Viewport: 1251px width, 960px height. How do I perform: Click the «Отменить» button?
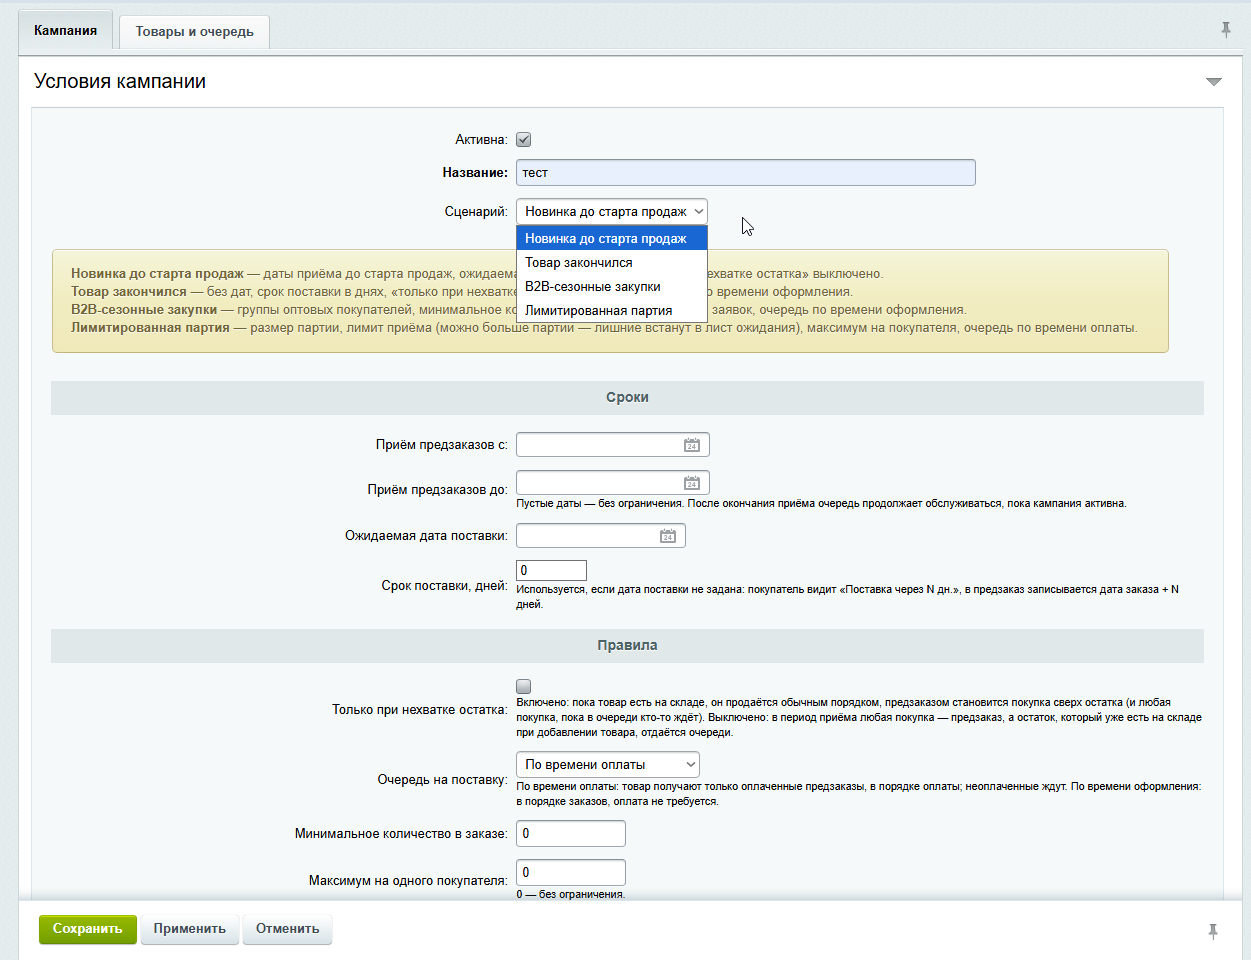coord(288,929)
